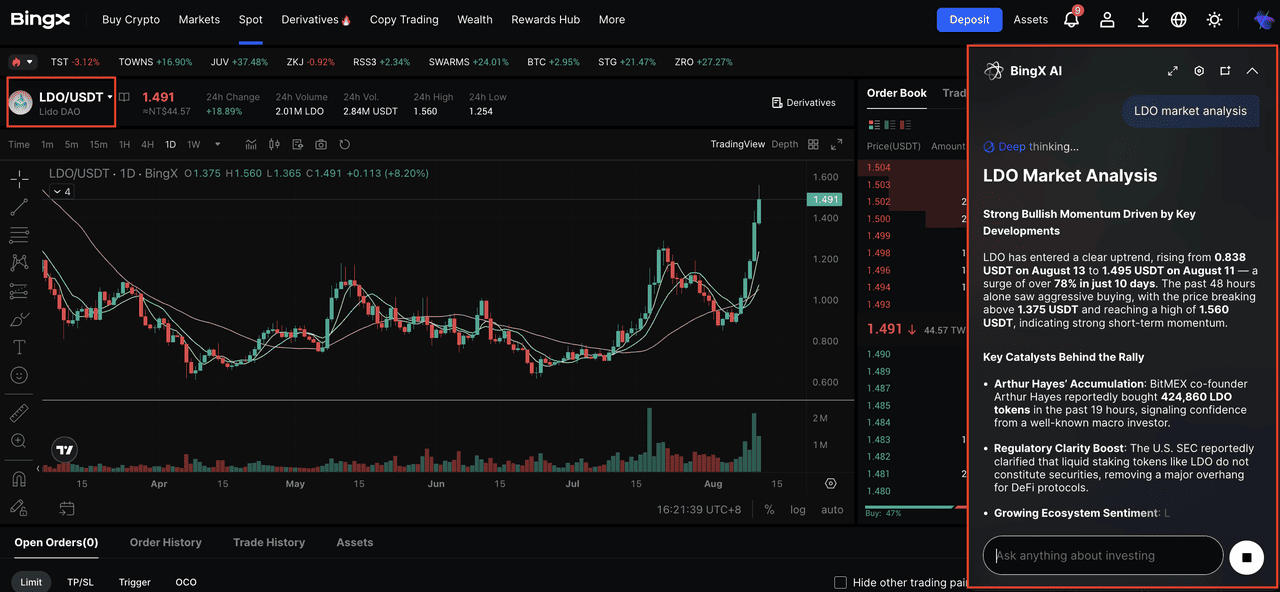Open Copy Trading page

(404, 19)
